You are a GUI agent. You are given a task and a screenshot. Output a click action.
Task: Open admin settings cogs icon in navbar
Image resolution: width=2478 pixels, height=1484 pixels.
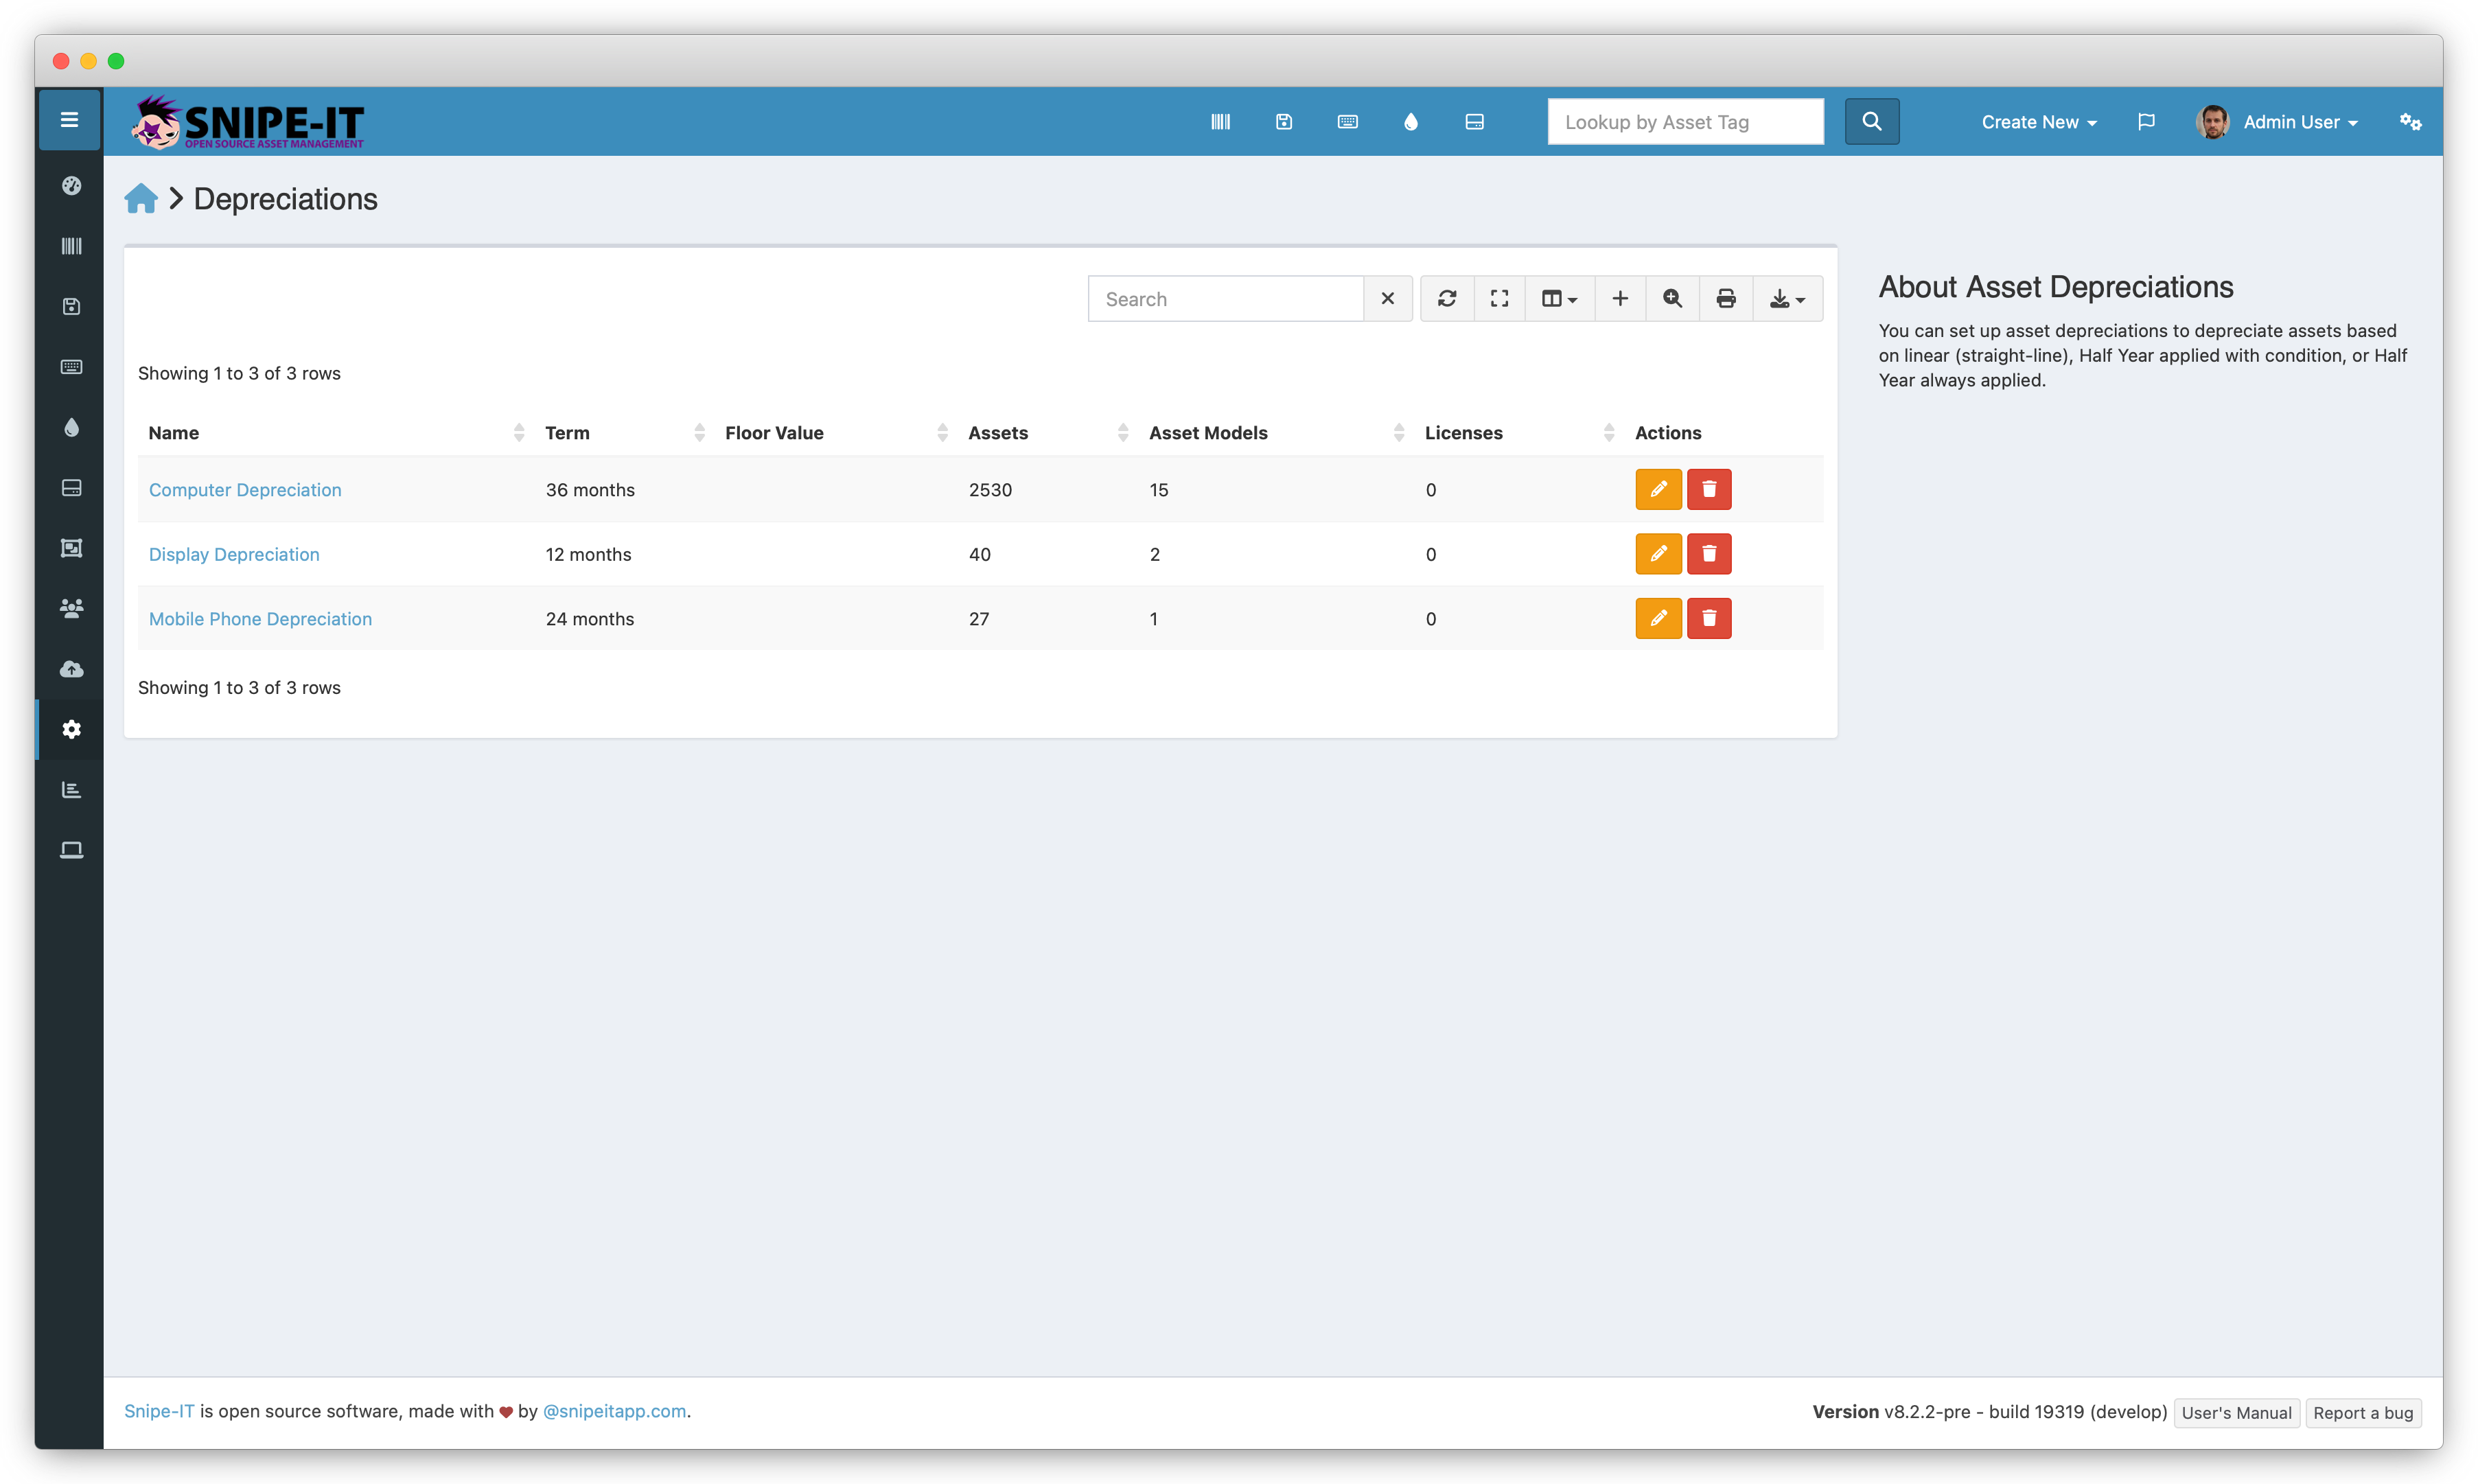click(2410, 122)
